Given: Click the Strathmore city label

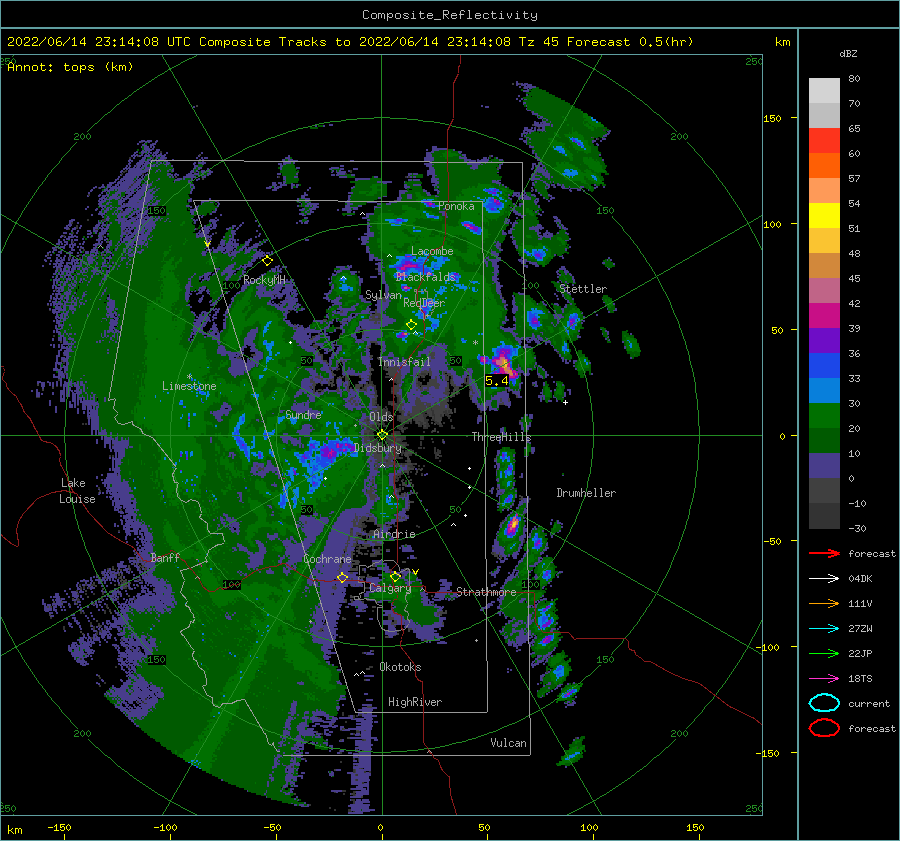Looking at the screenshot, I should click(x=486, y=591).
